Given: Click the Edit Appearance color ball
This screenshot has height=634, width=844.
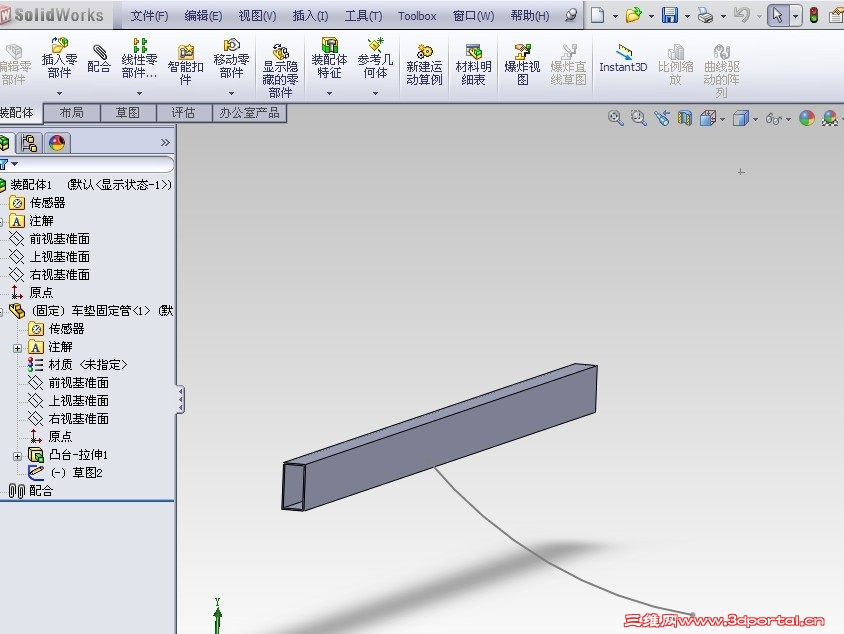Looking at the screenshot, I should (x=807, y=118).
